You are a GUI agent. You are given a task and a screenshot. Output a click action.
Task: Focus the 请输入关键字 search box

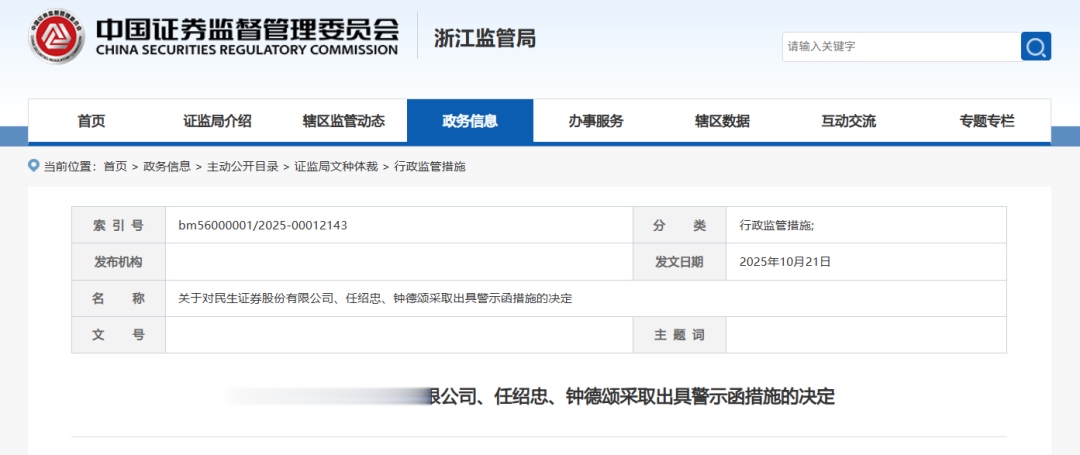[901, 46]
